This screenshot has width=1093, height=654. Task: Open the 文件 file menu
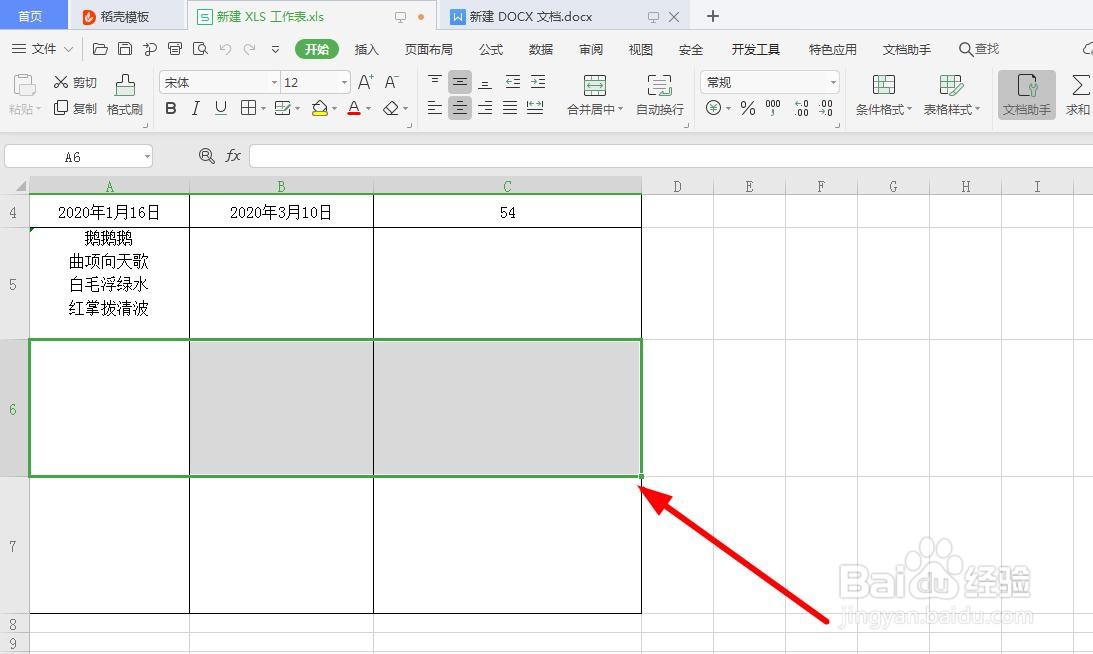[43, 49]
